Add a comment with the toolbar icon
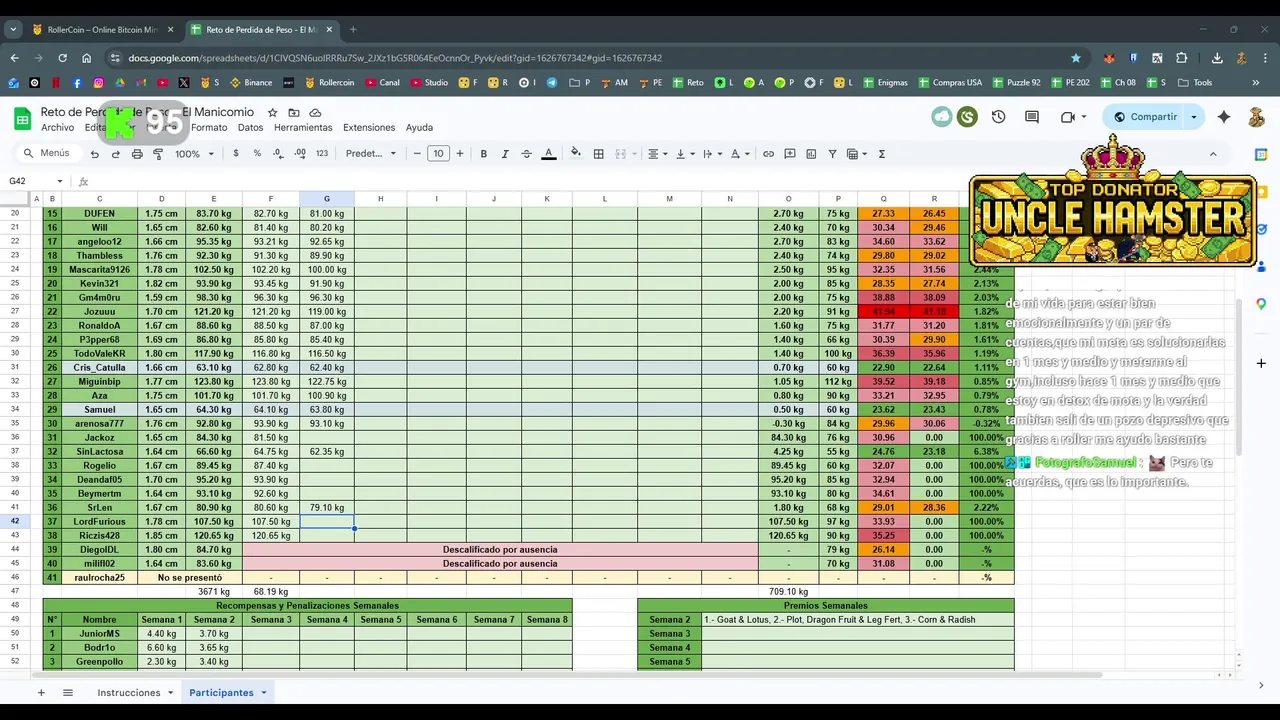This screenshot has width=1280, height=720. click(790, 154)
